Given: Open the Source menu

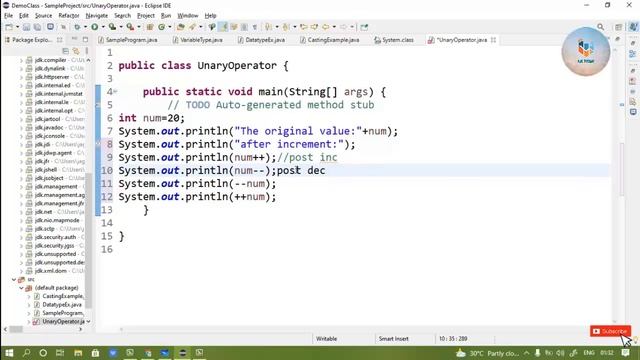Looking at the screenshot, I should coord(43,16).
